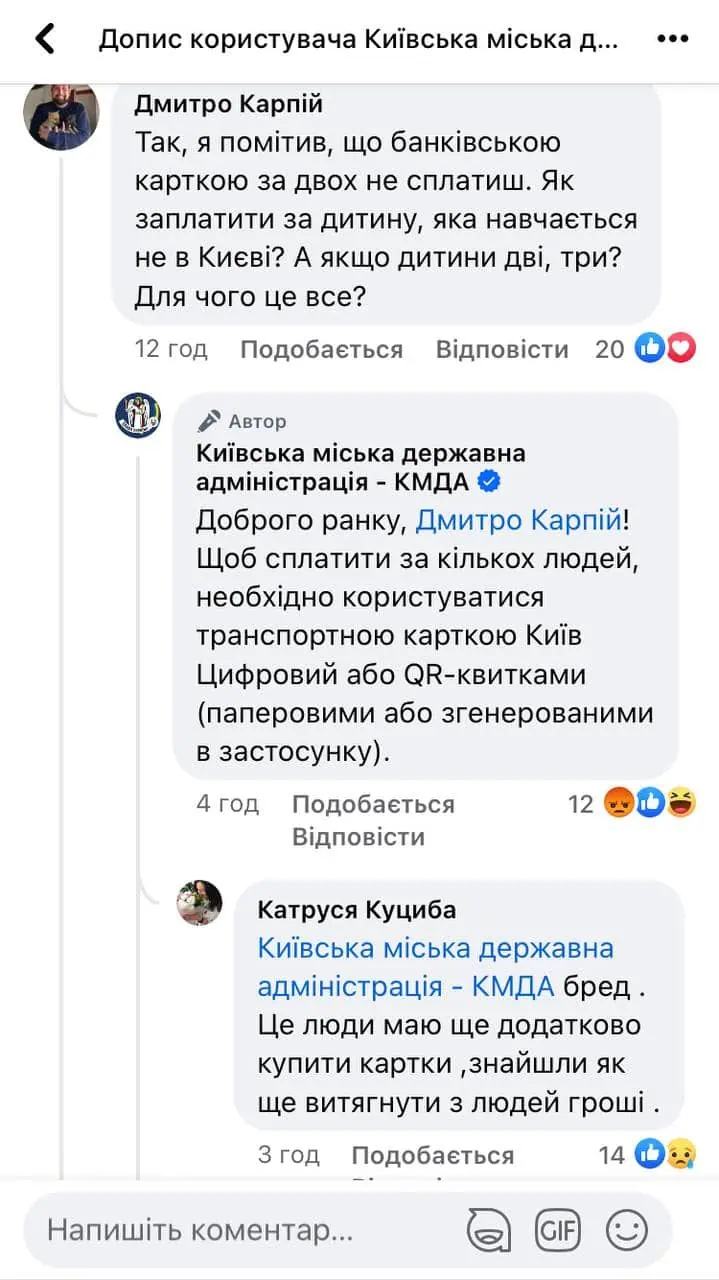Image resolution: width=719 pixels, height=1280 pixels.
Task: Like Катруся Куциба's reply via Подобається
Action: 432,1156
